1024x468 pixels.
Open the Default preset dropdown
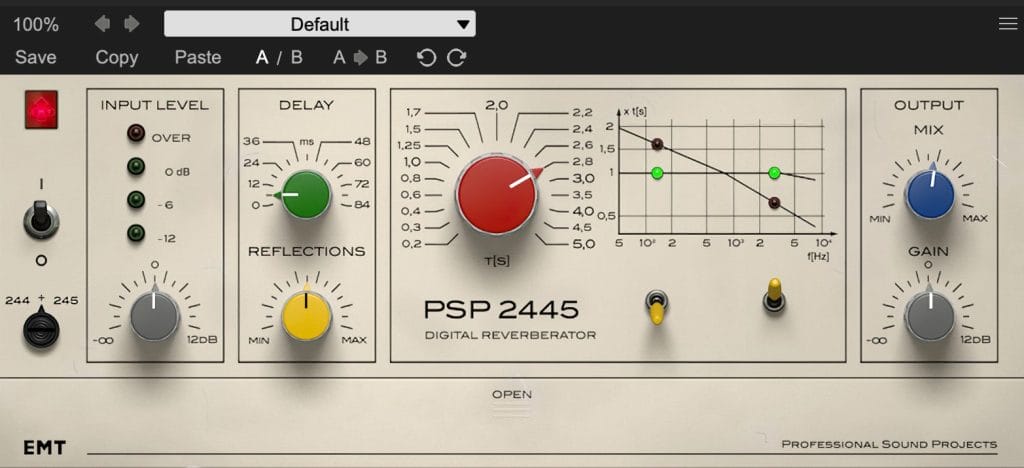[320, 24]
